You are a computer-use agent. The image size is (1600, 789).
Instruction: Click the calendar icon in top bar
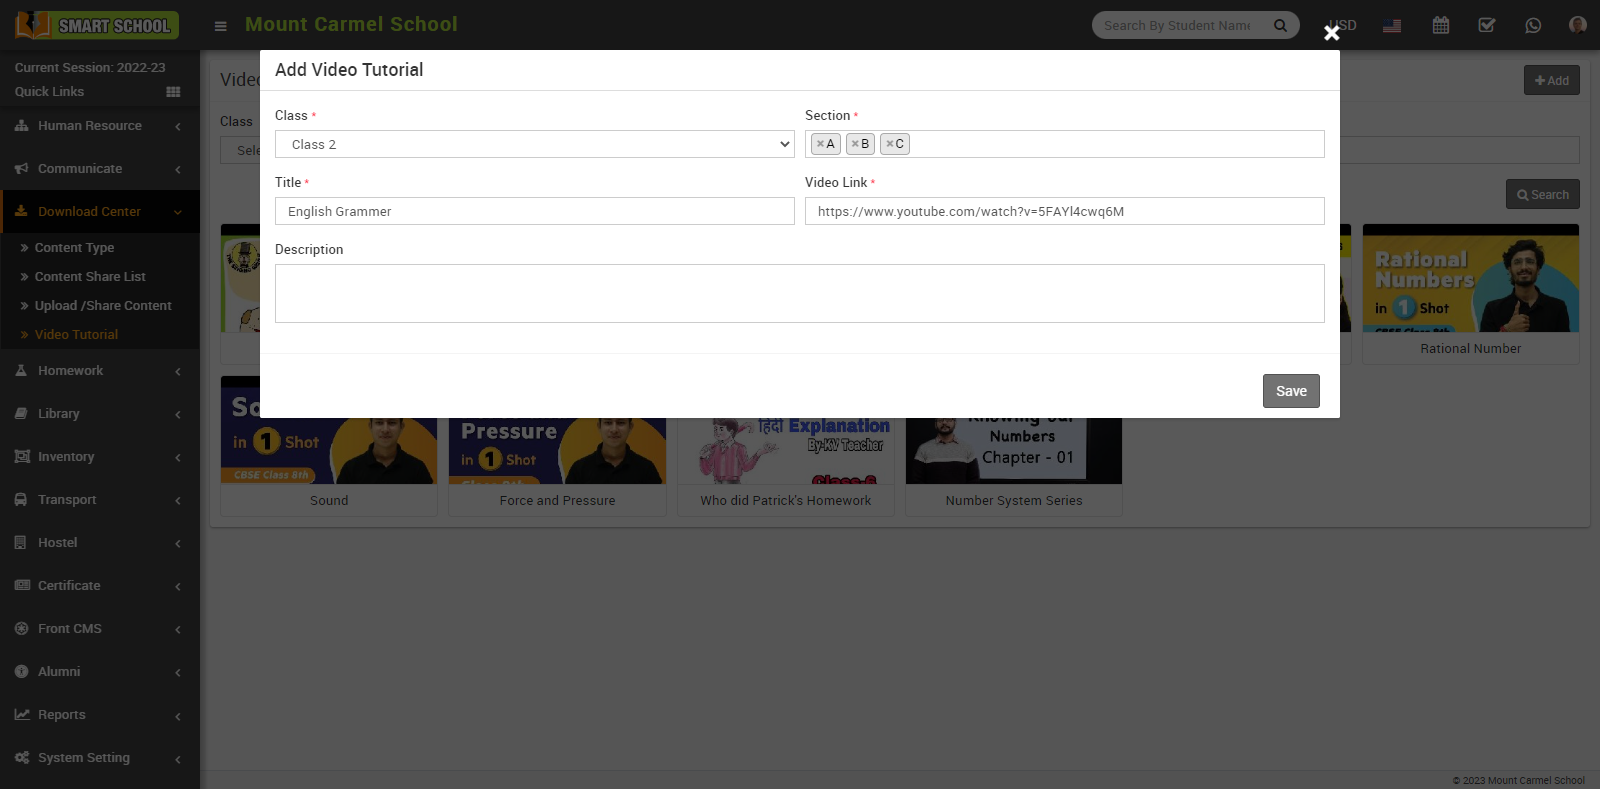(x=1440, y=25)
